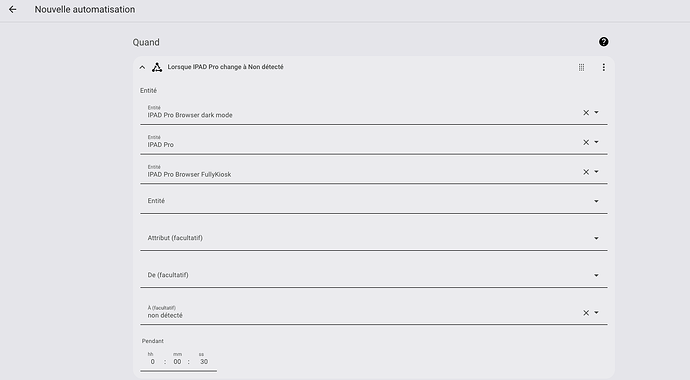The height and width of the screenshot is (380, 690).
Task: Clear the 'non détecté' value
Action: point(586,313)
